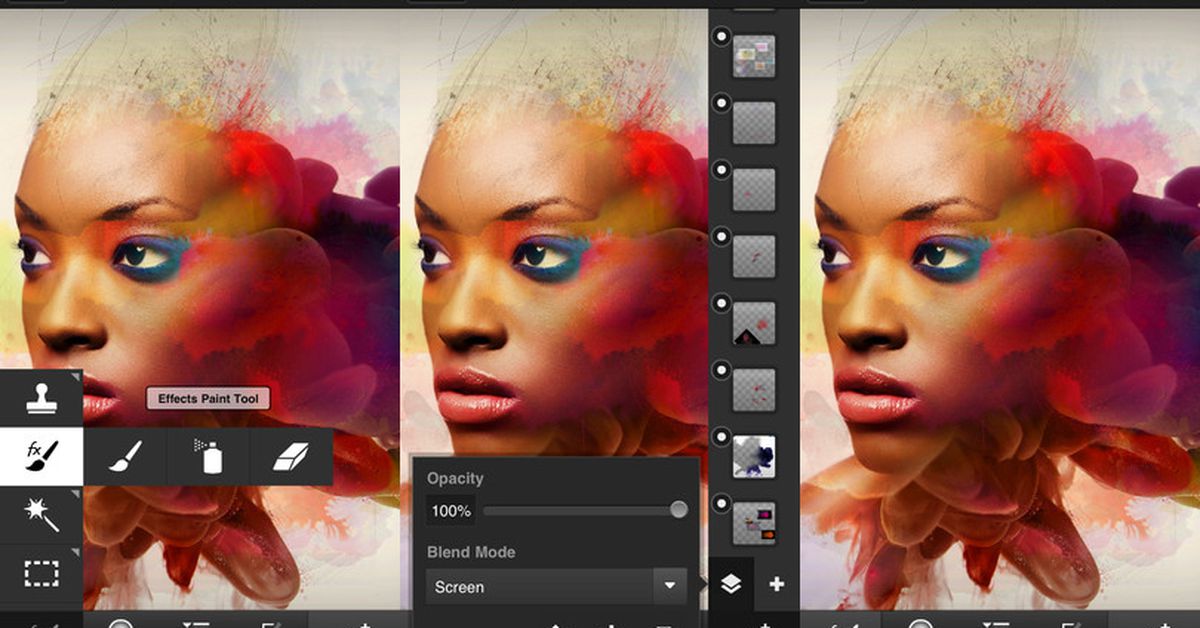The width and height of the screenshot is (1200, 628).
Task: Select layer thumbnail just above black triangle layer
Action: click(754, 256)
